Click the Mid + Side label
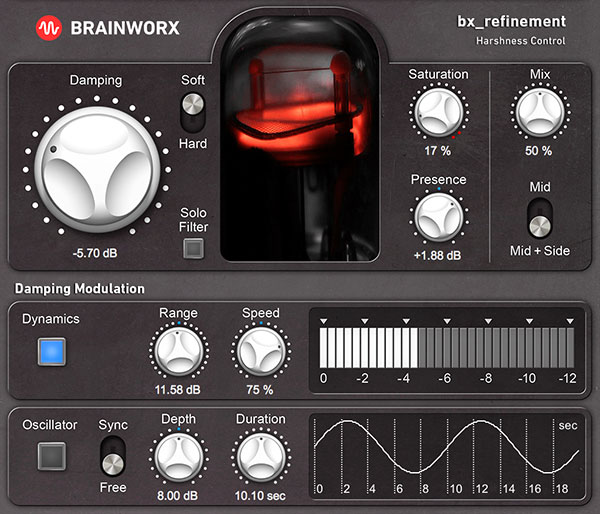The width and height of the screenshot is (600, 514). (x=540, y=251)
